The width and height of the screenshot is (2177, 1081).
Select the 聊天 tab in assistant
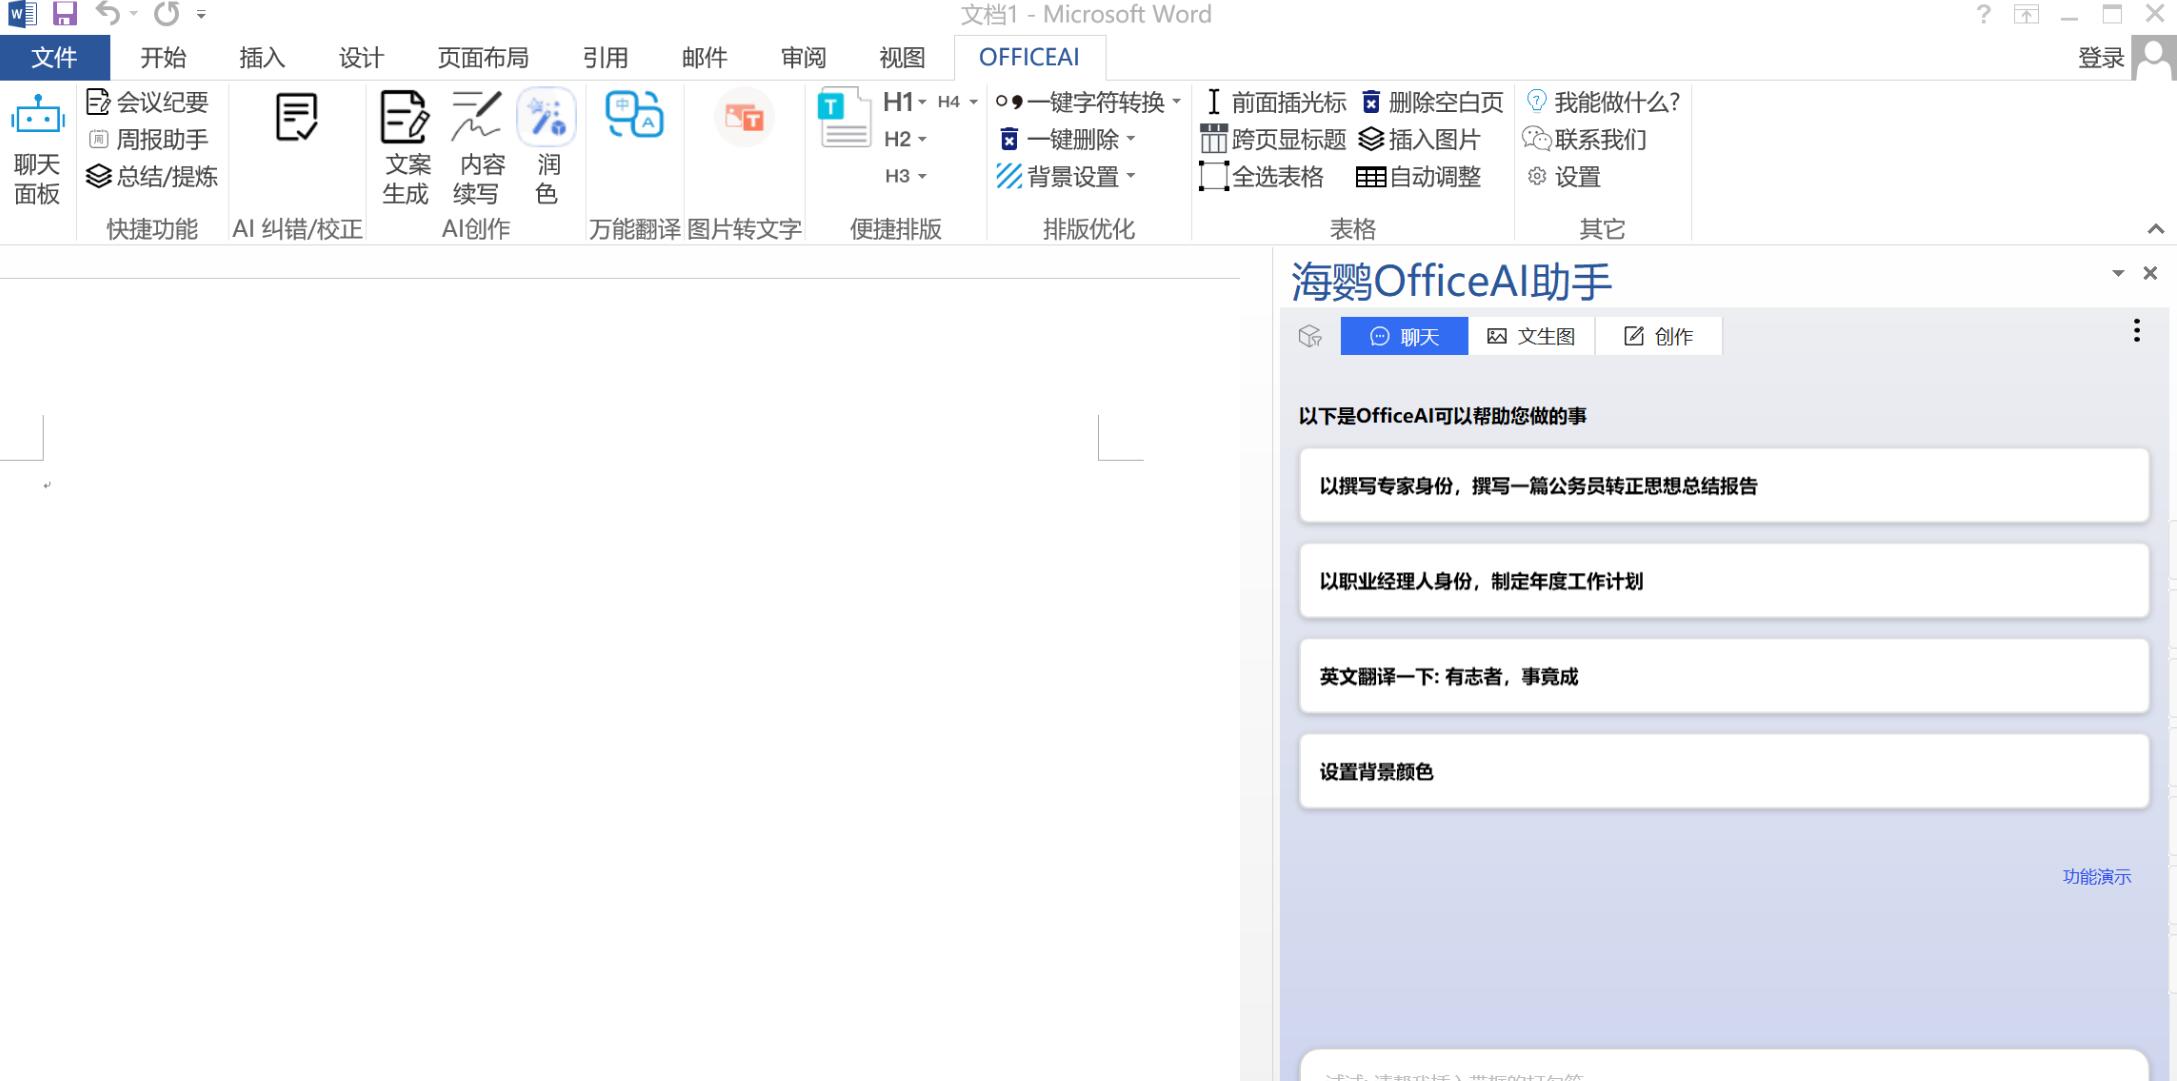(1404, 336)
